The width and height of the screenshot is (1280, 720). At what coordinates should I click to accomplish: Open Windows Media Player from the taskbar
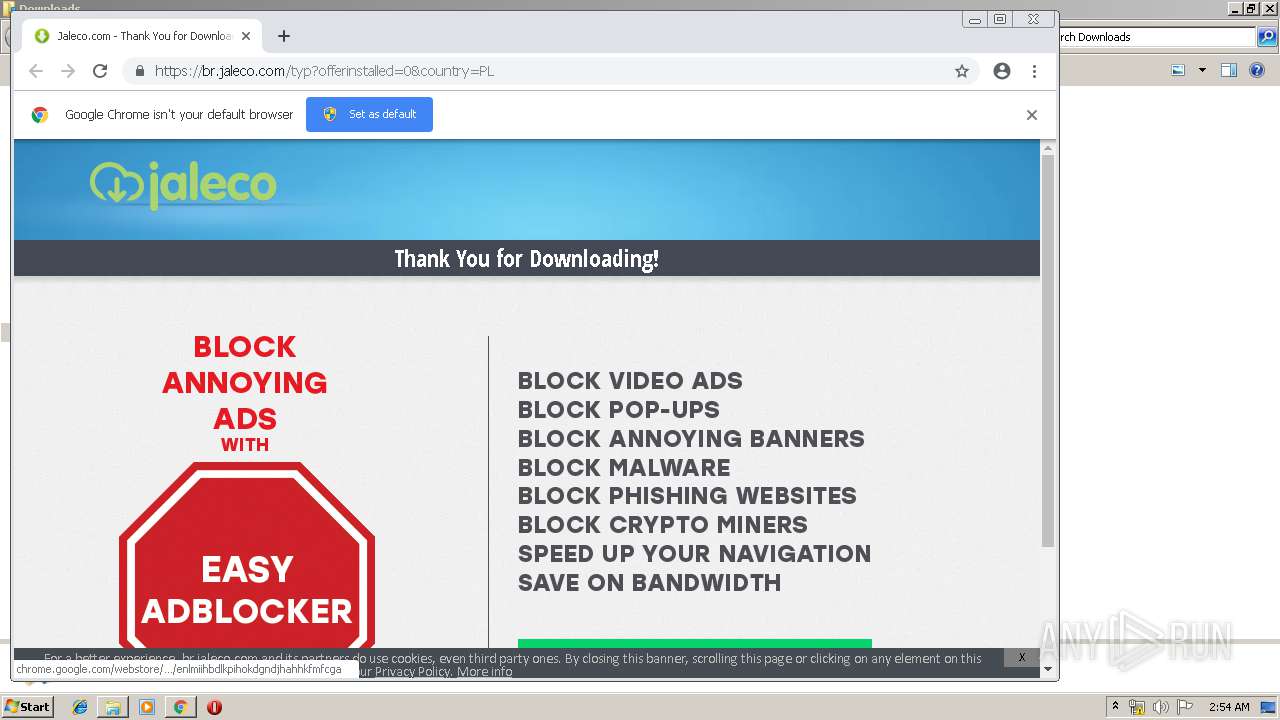(x=147, y=707)
